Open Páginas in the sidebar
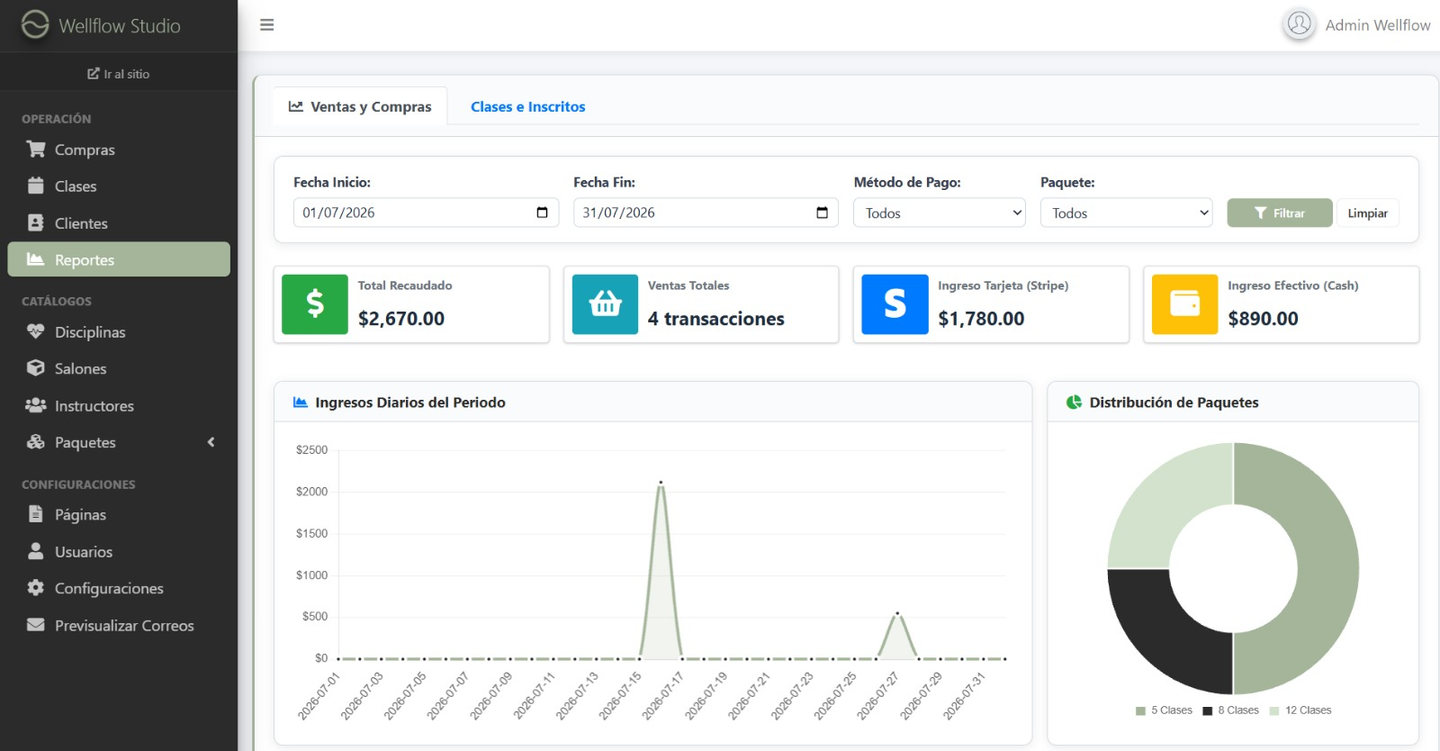Screen dimensions: 1440x751 coord(119,514)
